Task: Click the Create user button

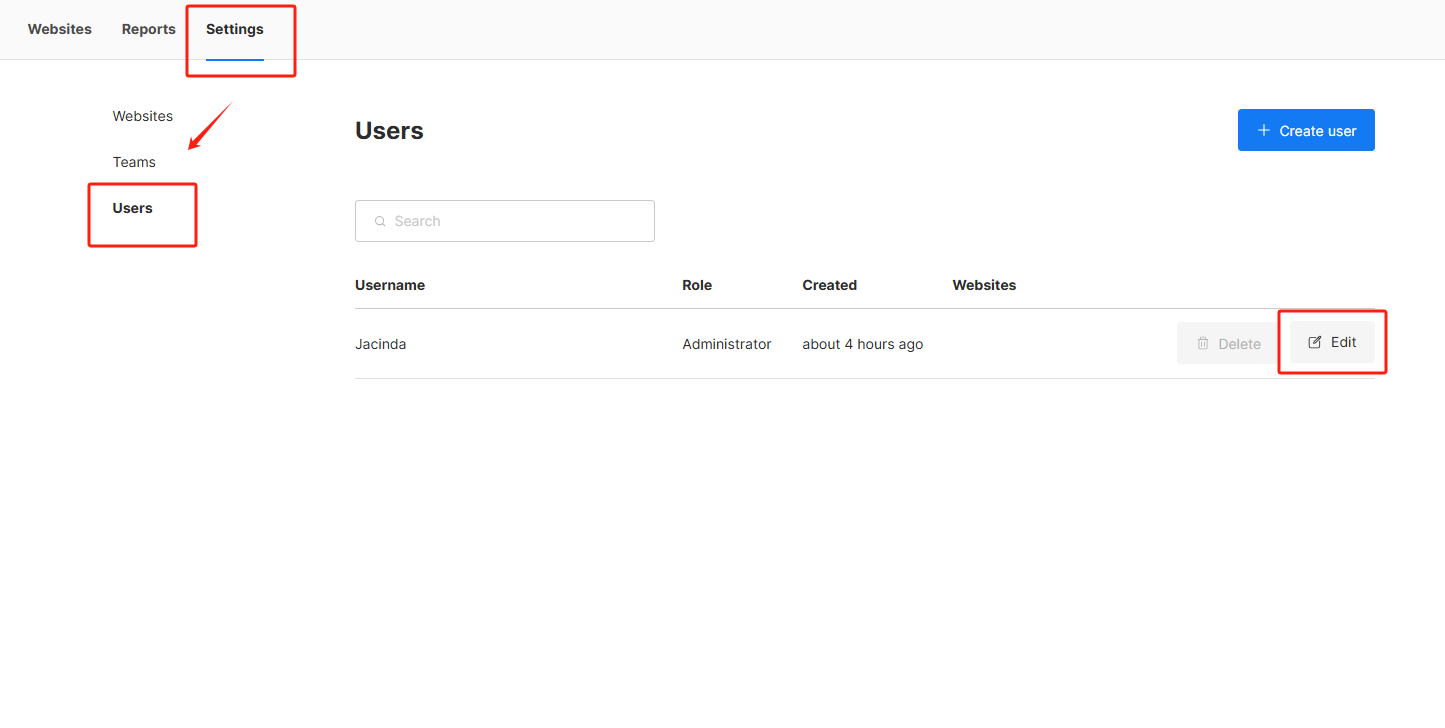Action: click(1306, 130)
